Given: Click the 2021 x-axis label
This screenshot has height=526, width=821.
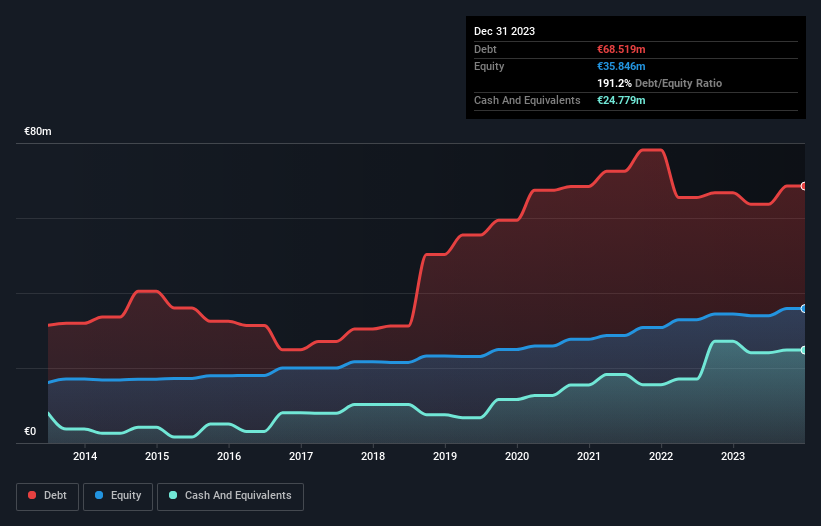Looking at the screenshot, I should tap(589, 456).
